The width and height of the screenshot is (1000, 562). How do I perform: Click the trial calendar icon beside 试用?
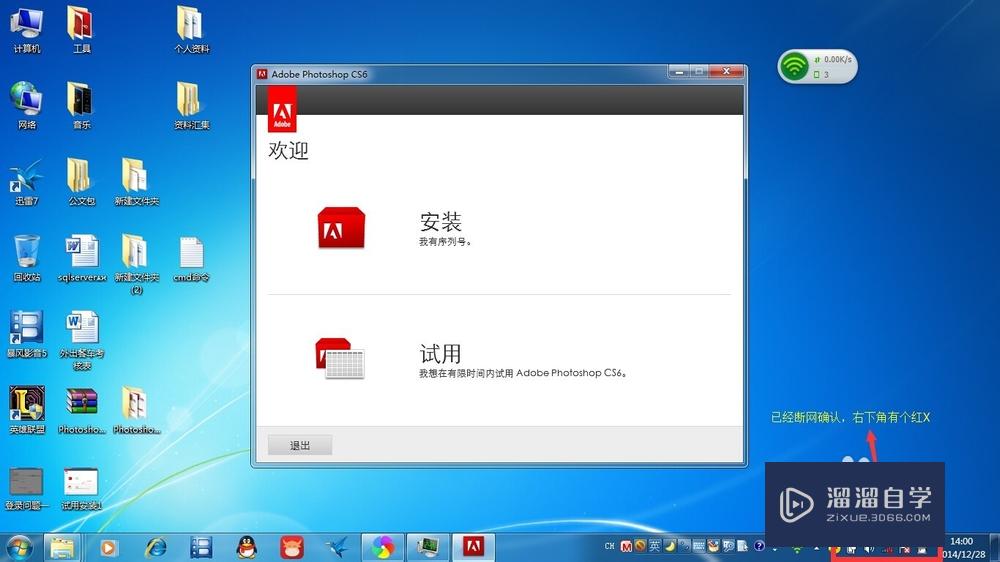339,359
